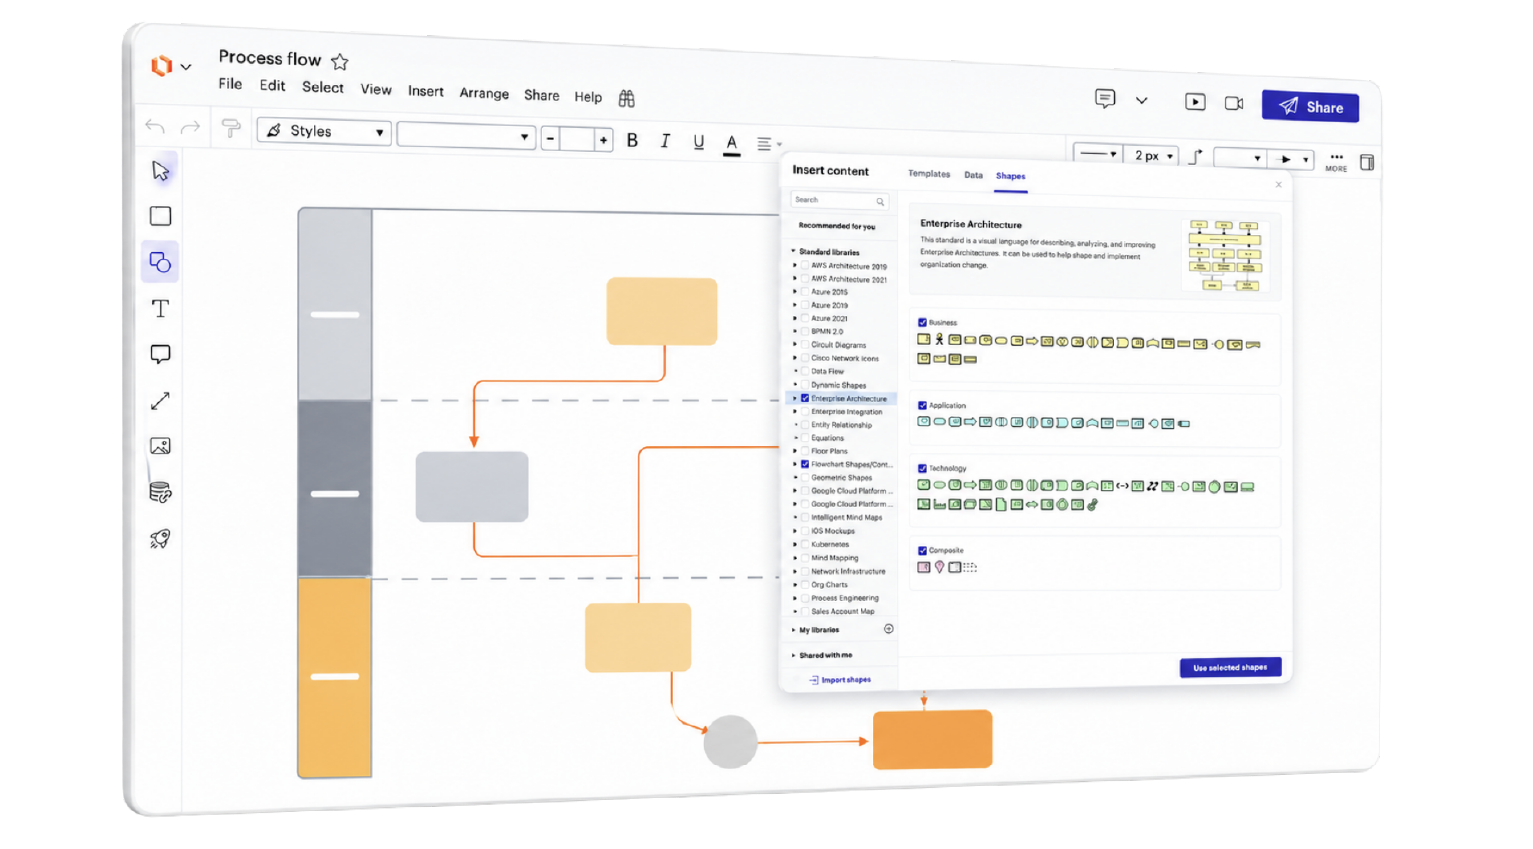Open the shapes library tool
Image resolution: width=1533 pixels, height=849 pixels.
(160, 262)
